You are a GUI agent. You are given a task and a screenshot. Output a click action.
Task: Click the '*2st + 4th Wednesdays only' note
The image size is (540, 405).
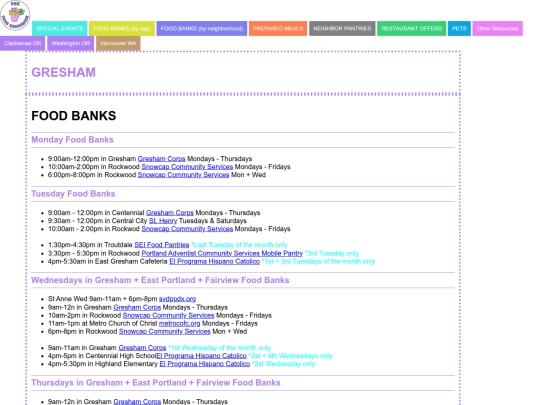pos(290,356)
